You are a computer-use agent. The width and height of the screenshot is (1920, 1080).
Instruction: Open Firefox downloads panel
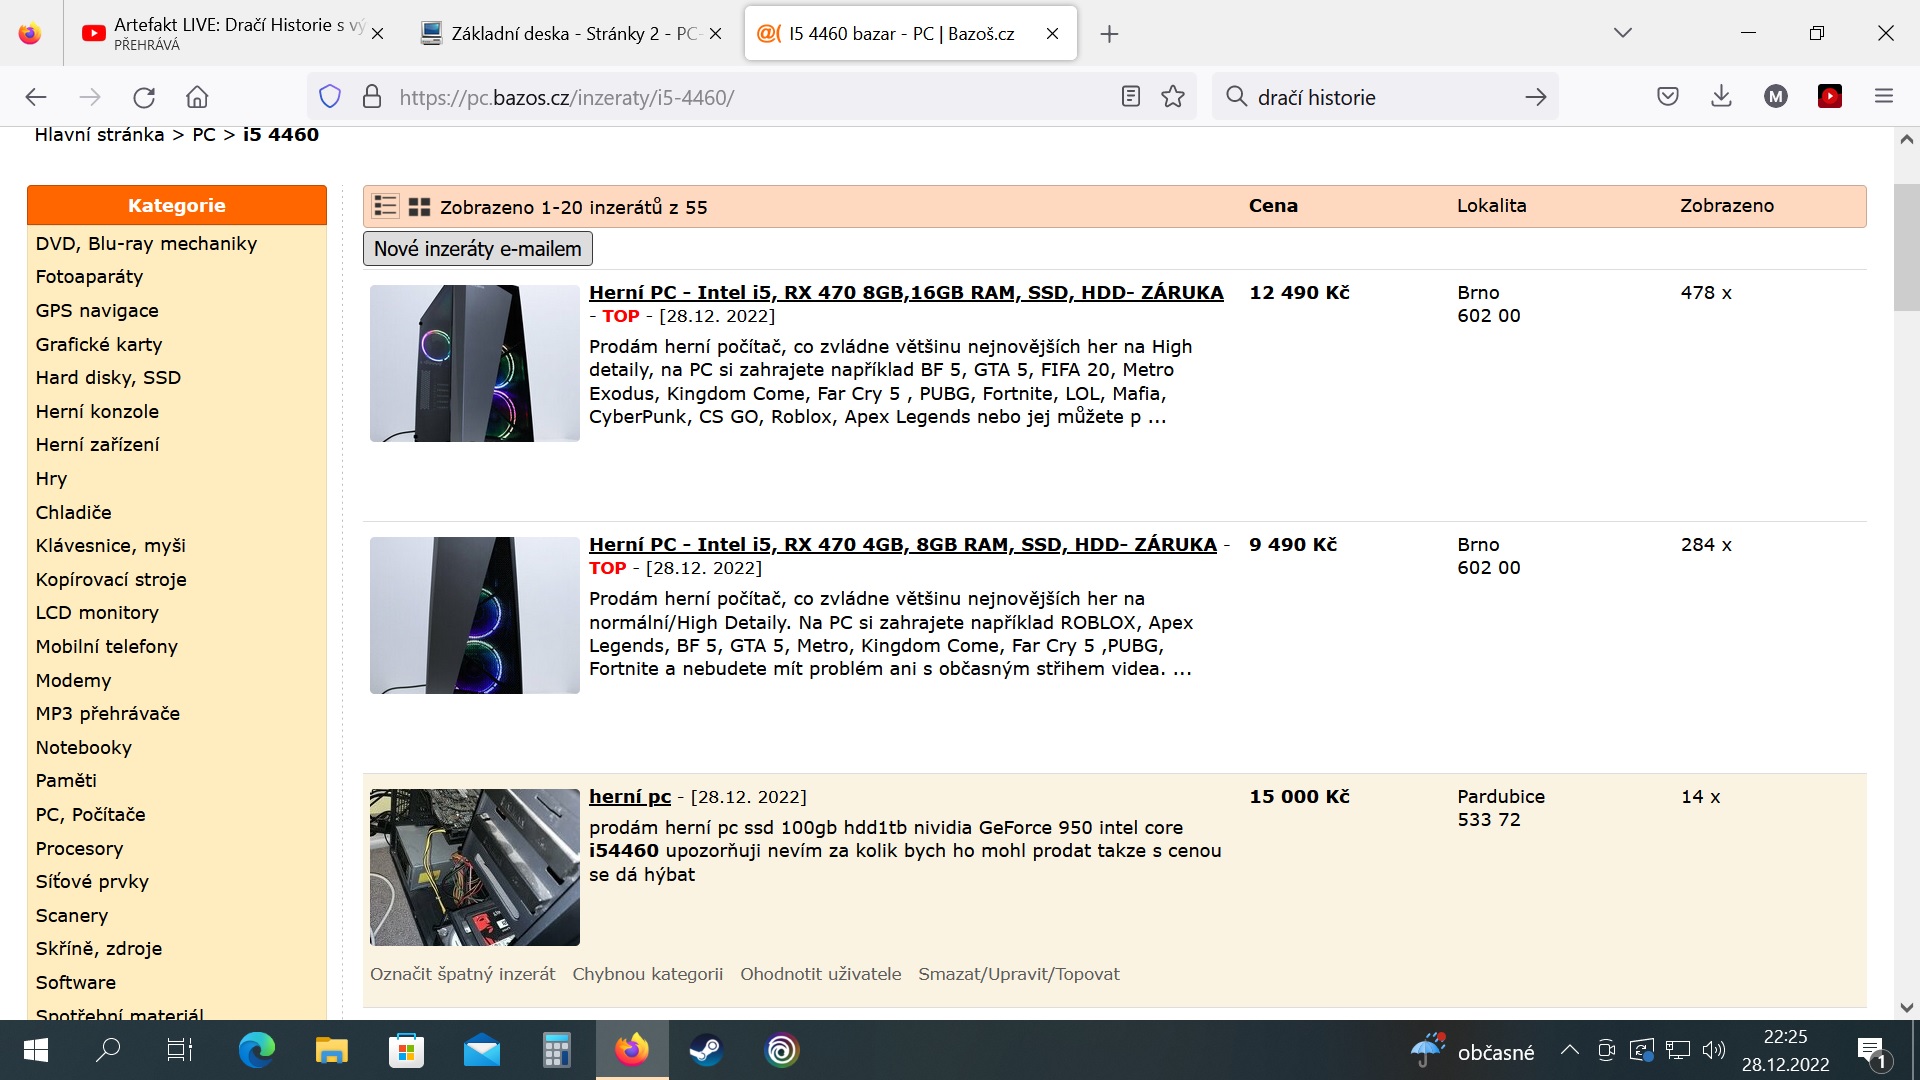(1721, 97)
